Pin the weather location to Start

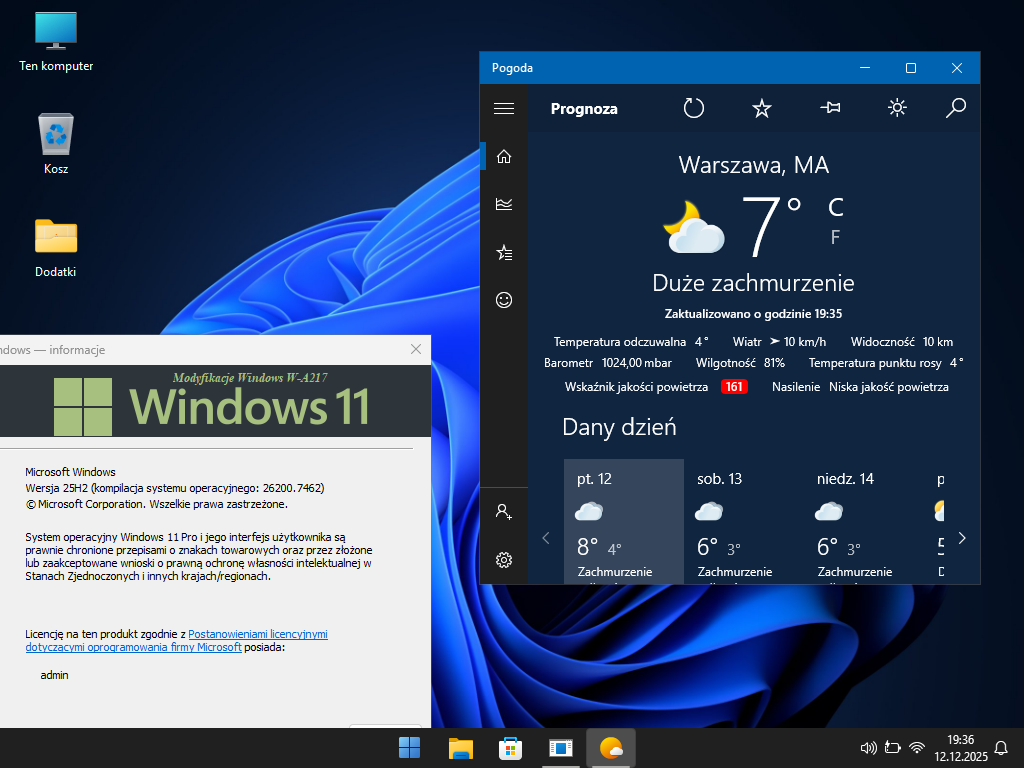pos(830,108)
